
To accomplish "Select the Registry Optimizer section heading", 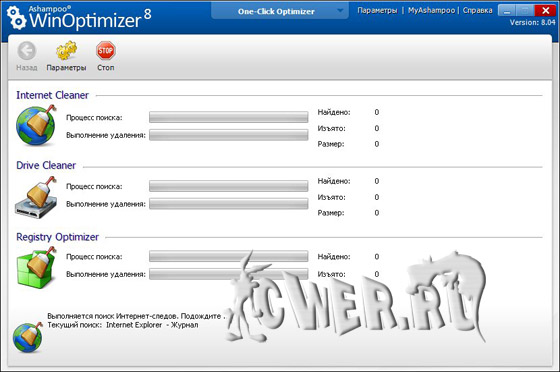I will coord(58,237).
